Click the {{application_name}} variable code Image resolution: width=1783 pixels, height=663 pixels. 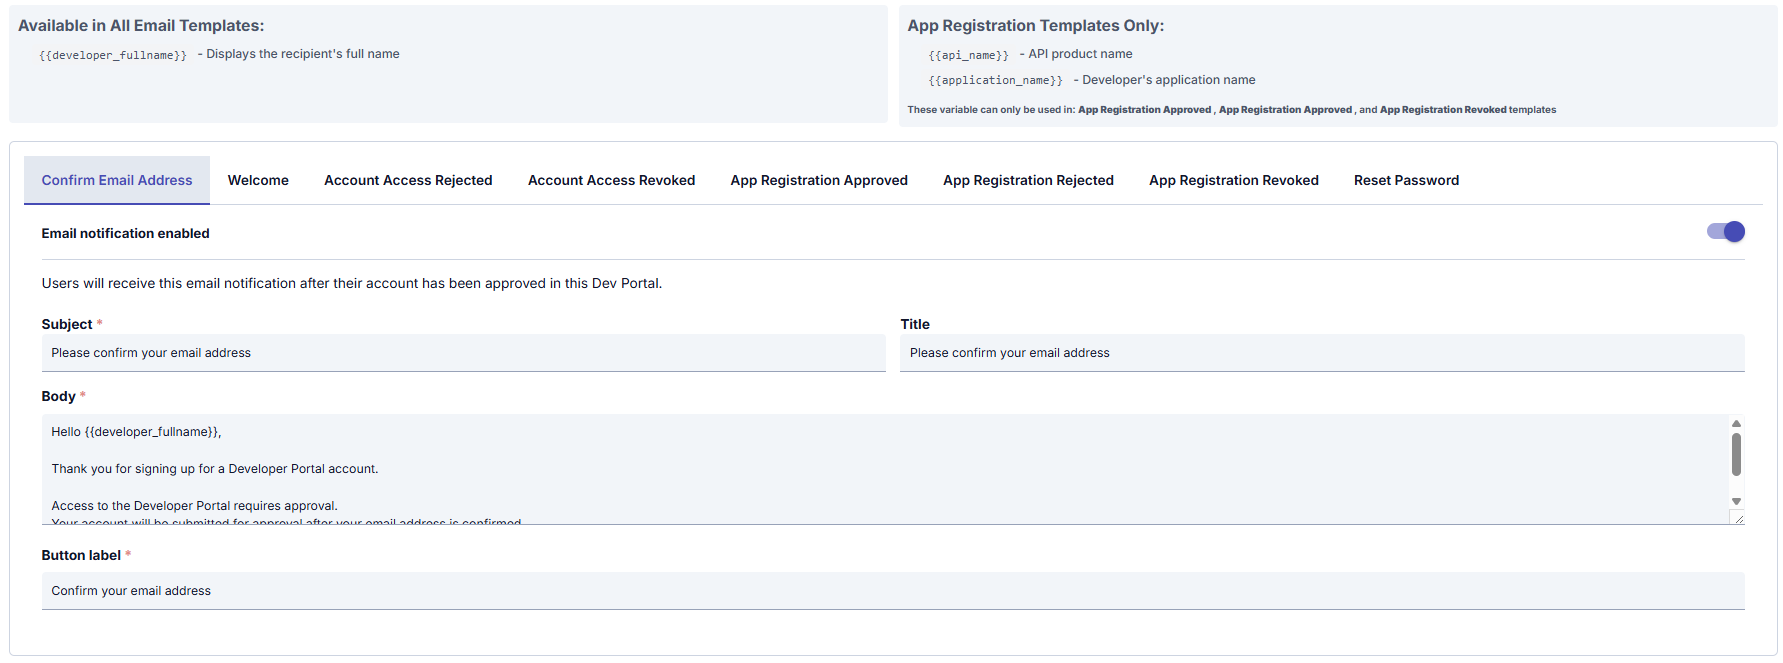coord(995,81)
